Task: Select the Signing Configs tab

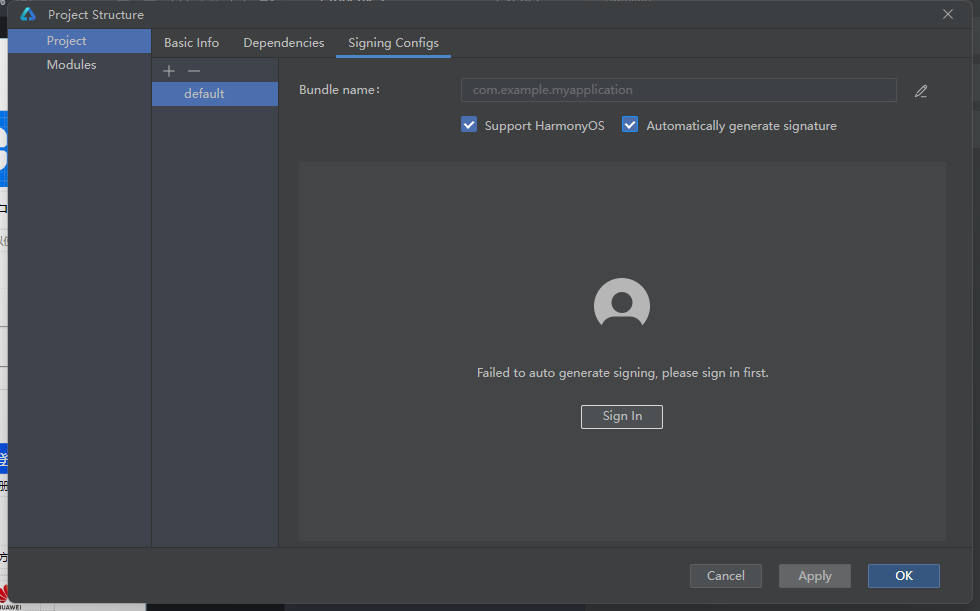Action: click(393, 42)
